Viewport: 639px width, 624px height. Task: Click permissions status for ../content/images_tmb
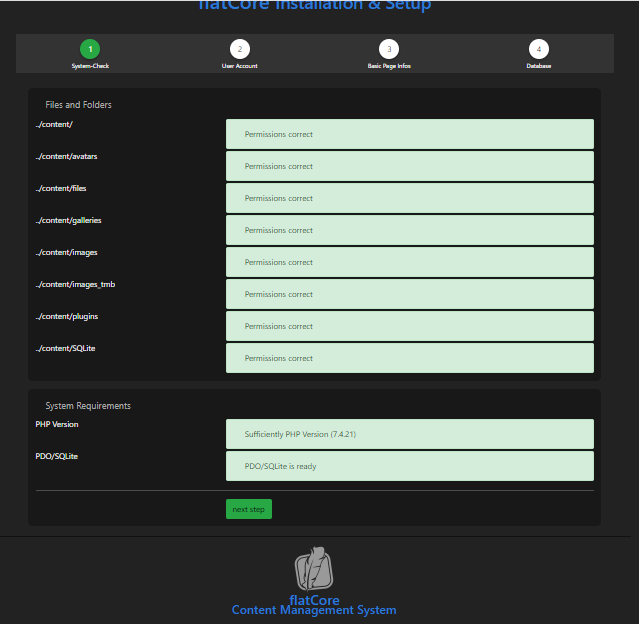(x=409, y=294)
